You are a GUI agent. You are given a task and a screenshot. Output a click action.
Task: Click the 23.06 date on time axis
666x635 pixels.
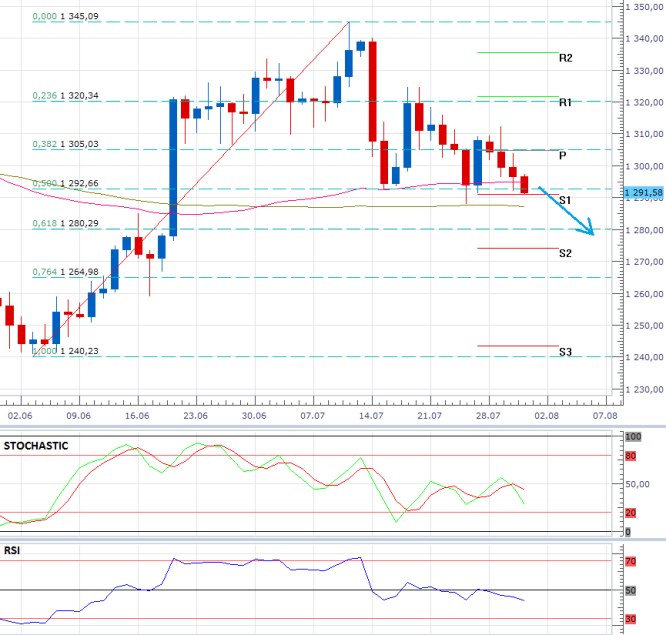tap(195, 414)
